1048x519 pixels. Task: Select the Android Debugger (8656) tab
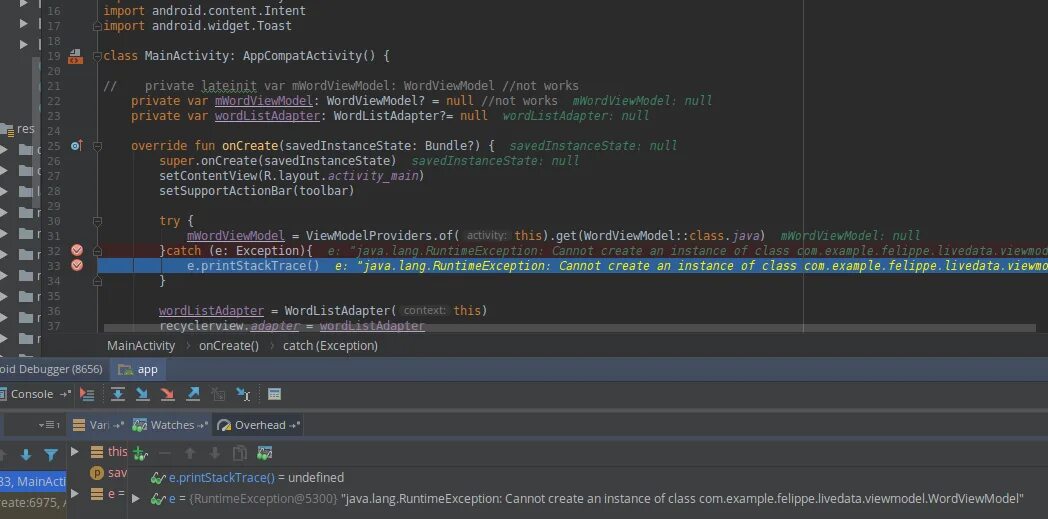(x=51, y=369)
